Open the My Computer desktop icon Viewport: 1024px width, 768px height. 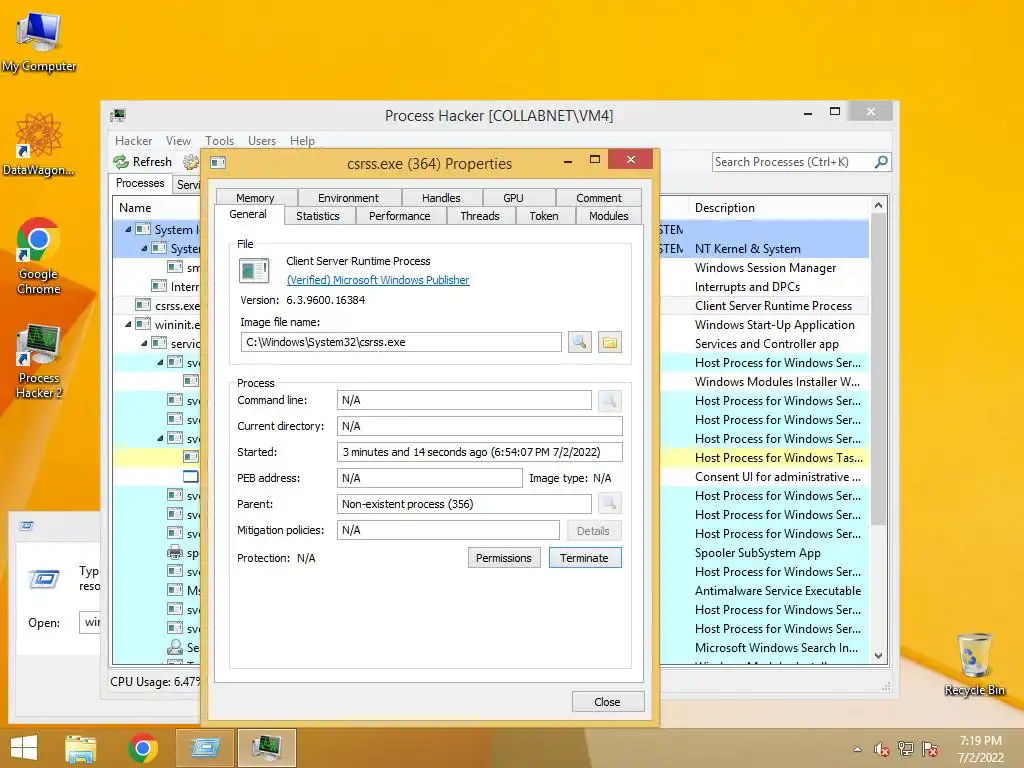pos(39,42)
